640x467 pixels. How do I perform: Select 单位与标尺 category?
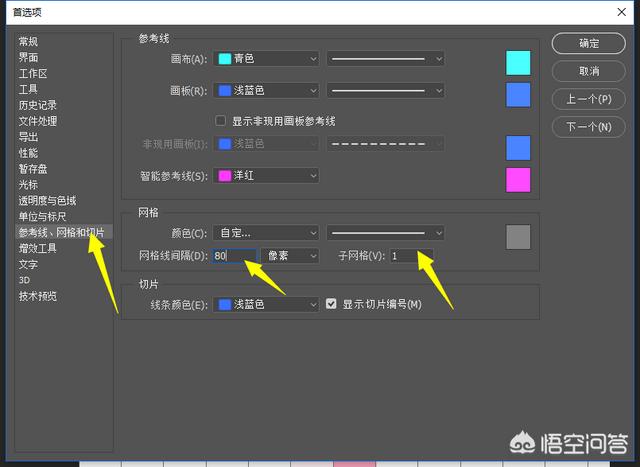42,216
